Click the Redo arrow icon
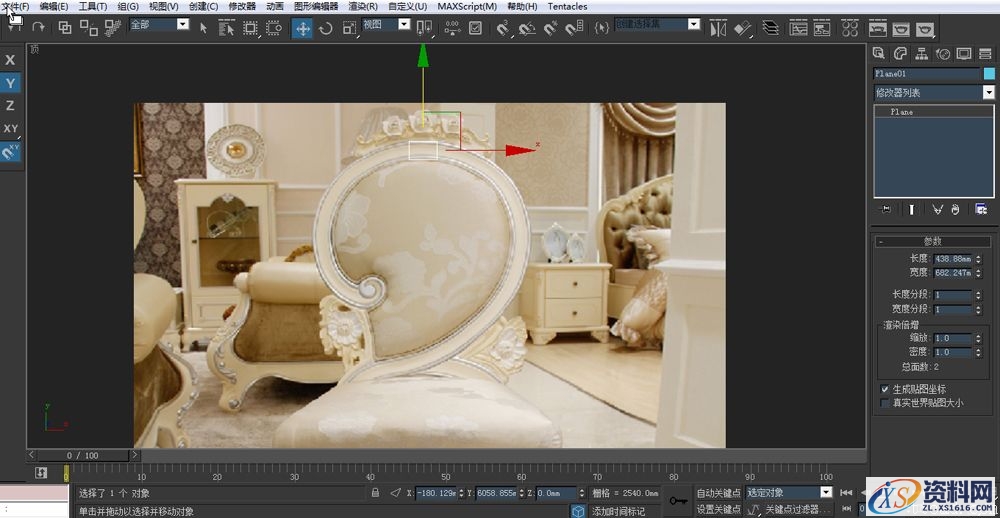The width and height of the screenshot is (1000, 518). [38, 28]
